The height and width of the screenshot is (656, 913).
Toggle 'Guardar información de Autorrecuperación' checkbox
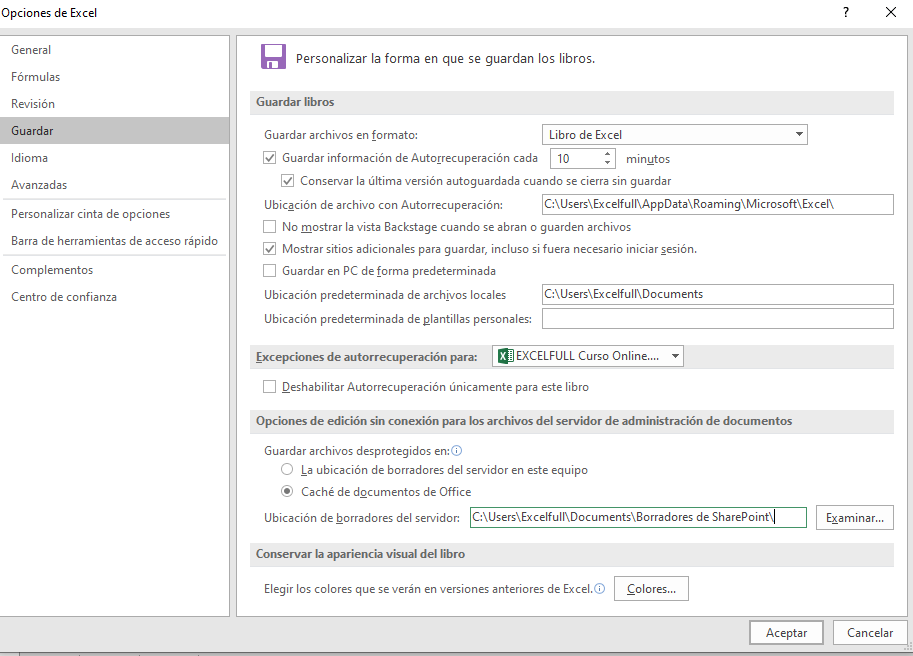[269, 158]
